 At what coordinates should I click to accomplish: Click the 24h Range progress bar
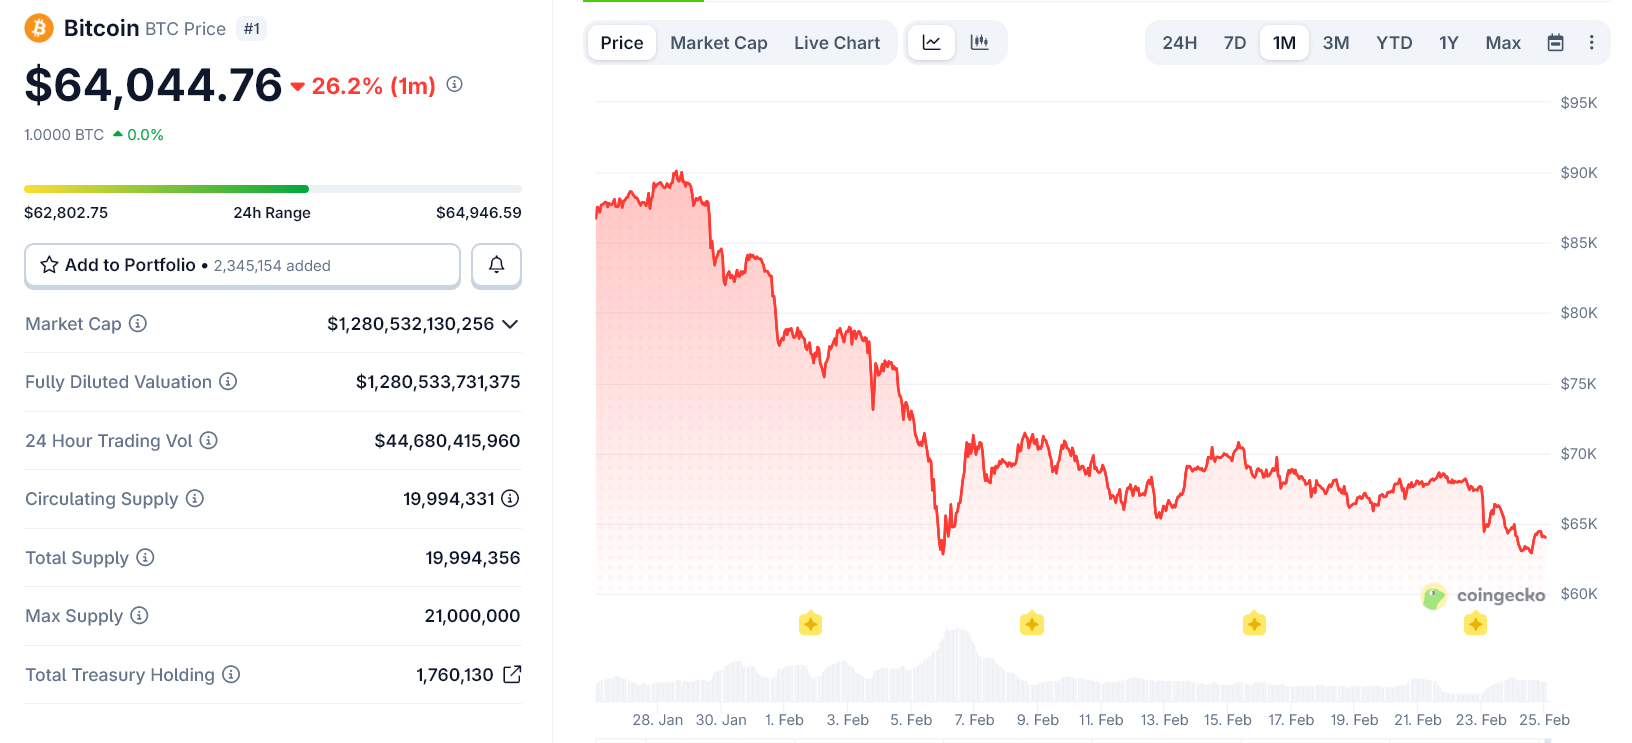click(x=272, y=189)
